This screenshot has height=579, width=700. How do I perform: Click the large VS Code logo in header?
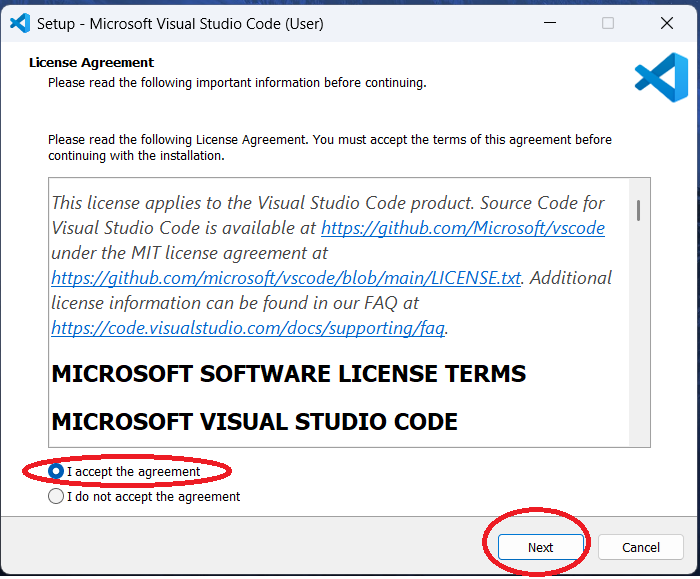[660, 78]
